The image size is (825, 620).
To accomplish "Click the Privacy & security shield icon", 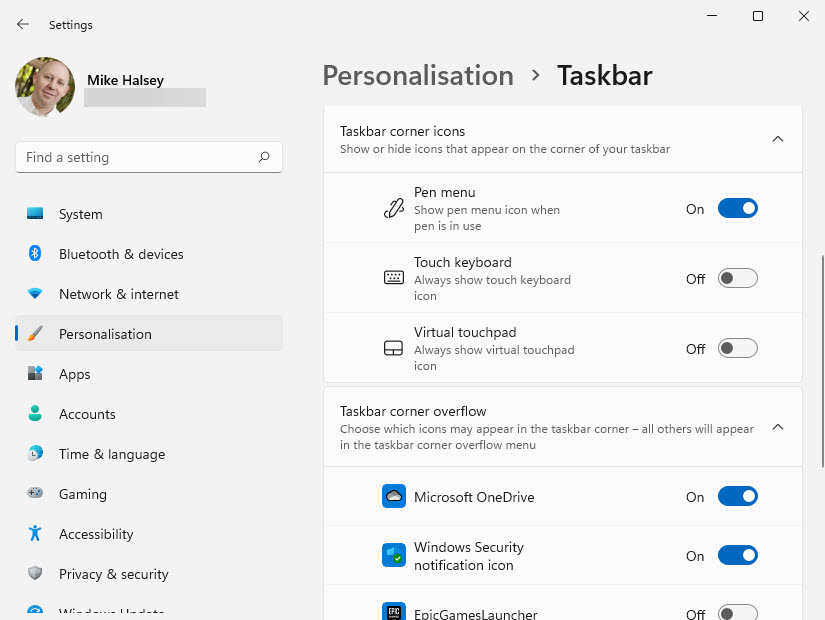I will click(35, 574).
